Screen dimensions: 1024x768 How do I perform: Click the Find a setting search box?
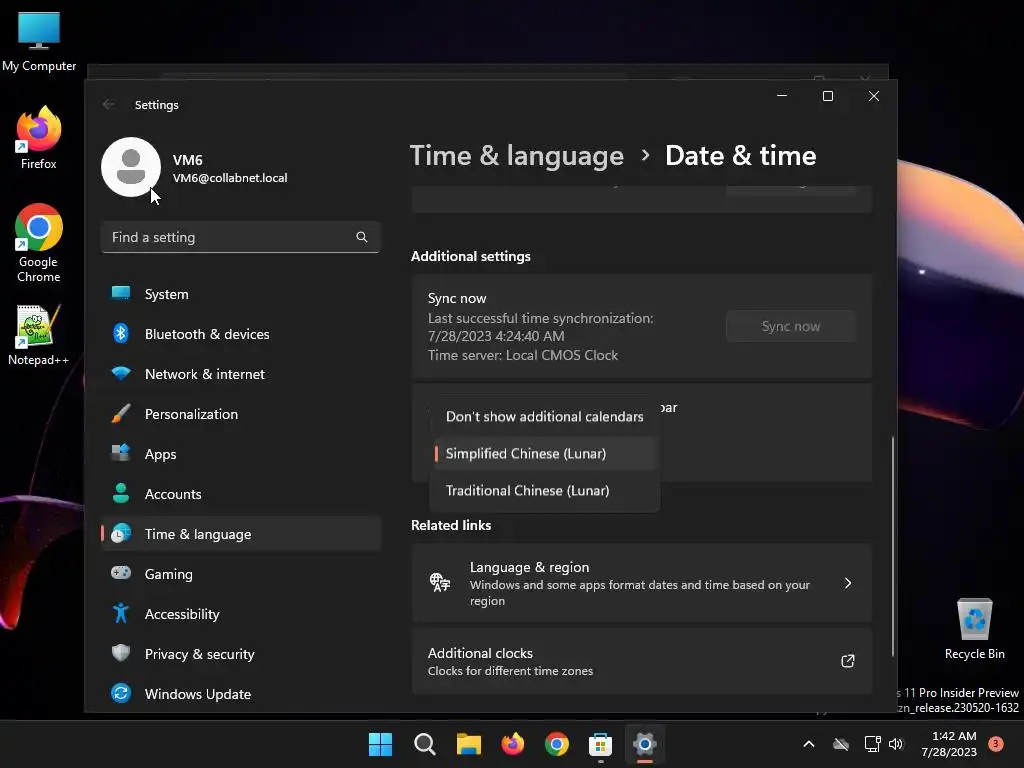(240, 237)
